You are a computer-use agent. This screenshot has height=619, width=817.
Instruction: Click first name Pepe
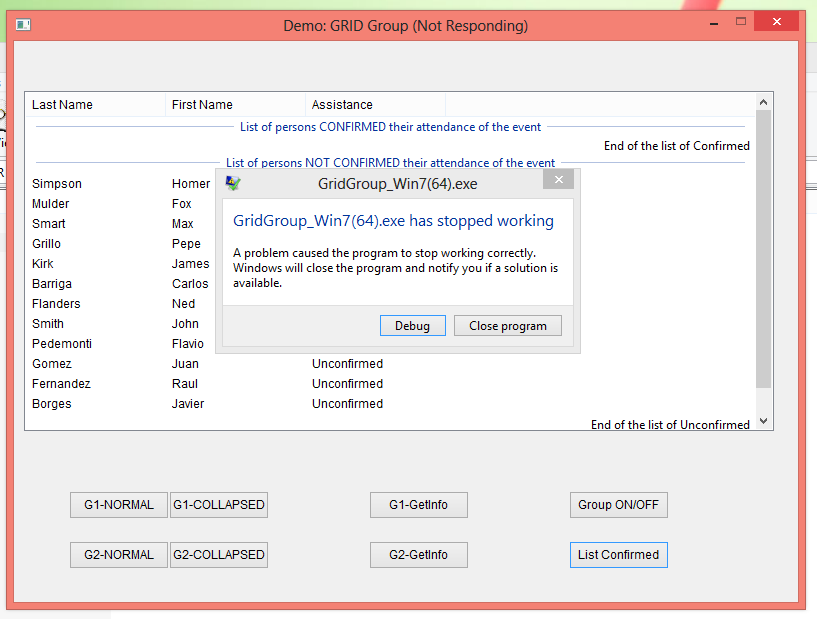coord(186,244)
